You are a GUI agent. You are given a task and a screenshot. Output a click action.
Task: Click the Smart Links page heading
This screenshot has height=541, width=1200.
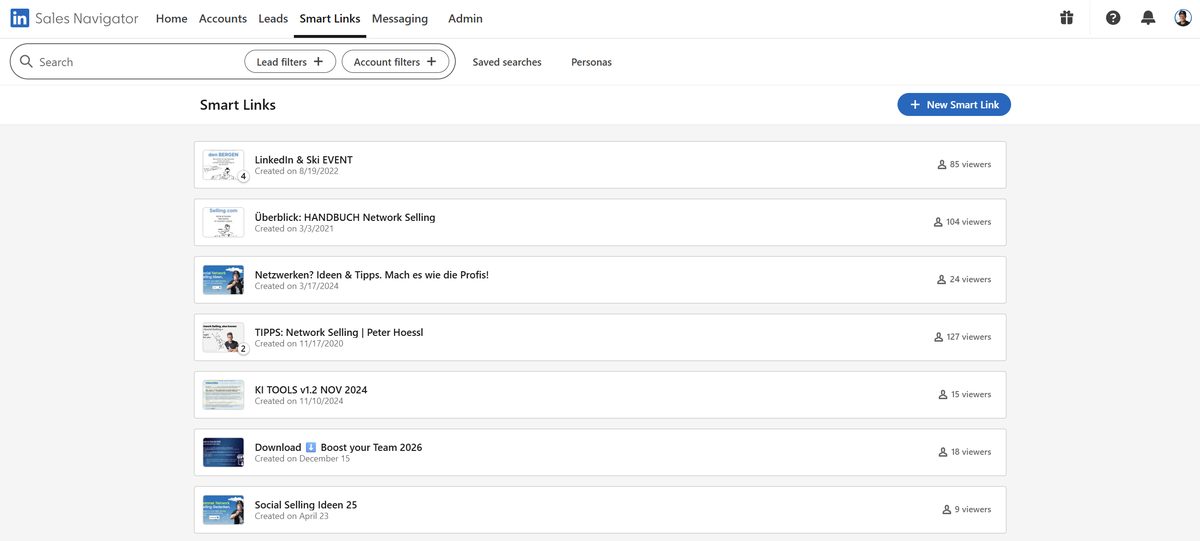click(x=238, y=105)
